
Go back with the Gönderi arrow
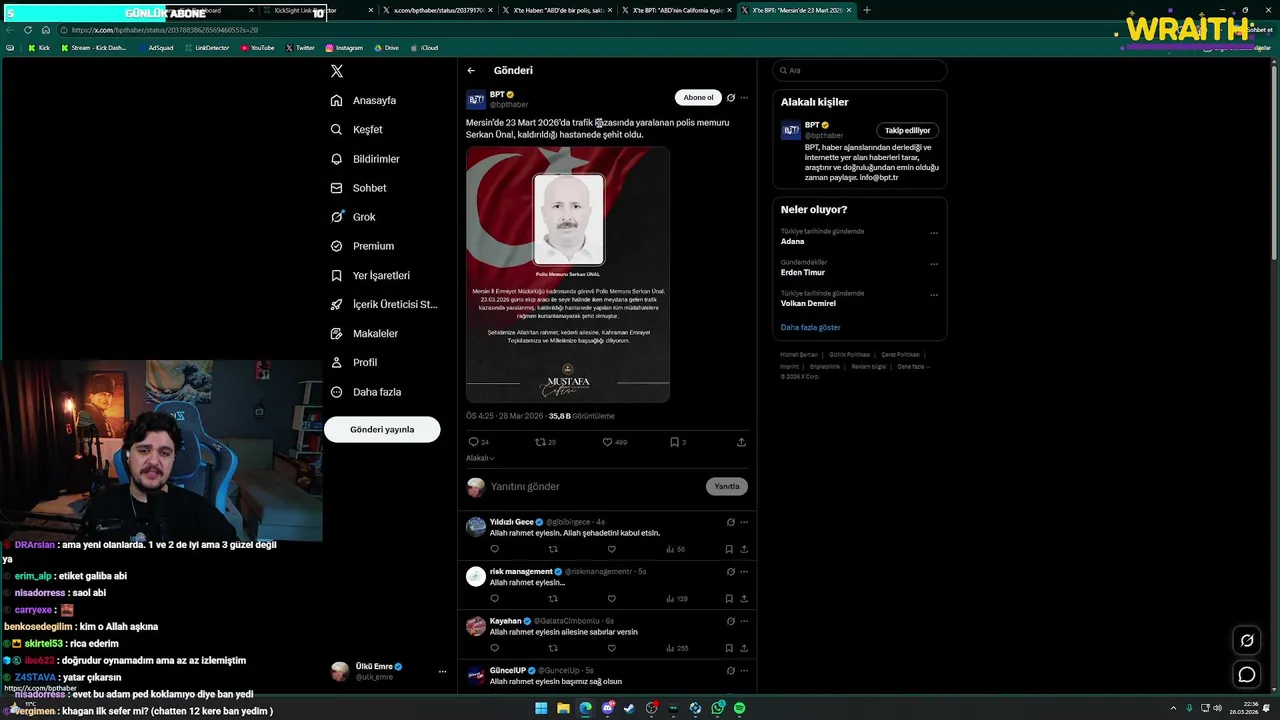pos(471,70)
